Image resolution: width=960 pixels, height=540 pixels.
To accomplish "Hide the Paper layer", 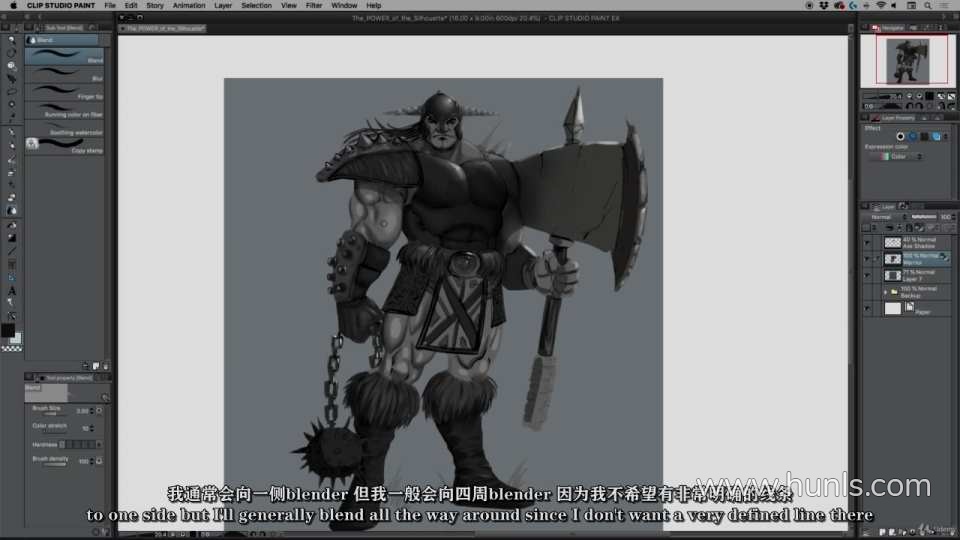I will (867, 309).
